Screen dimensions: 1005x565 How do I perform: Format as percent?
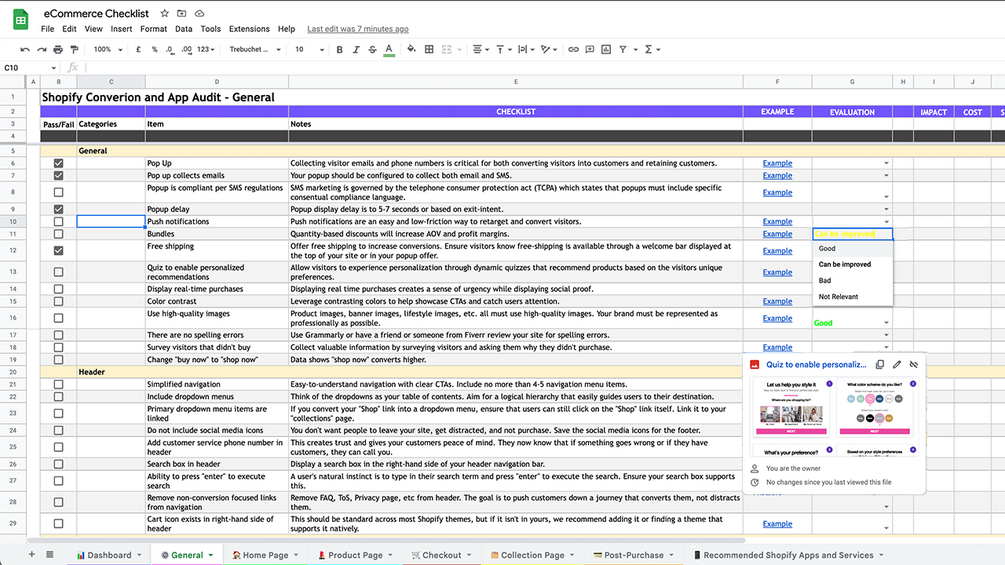[154, 49]
